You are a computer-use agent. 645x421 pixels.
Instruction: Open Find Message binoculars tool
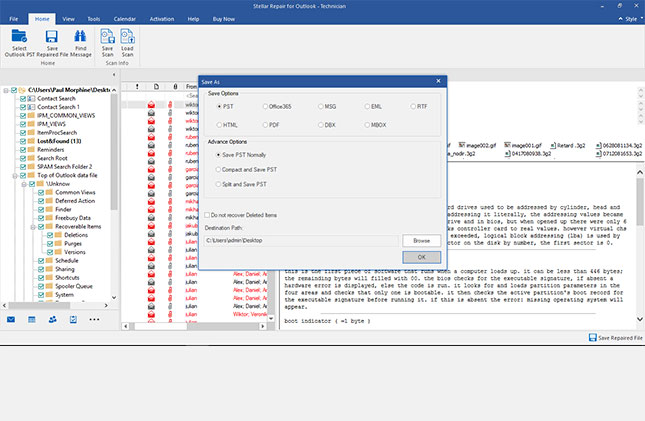click(80, 37)
